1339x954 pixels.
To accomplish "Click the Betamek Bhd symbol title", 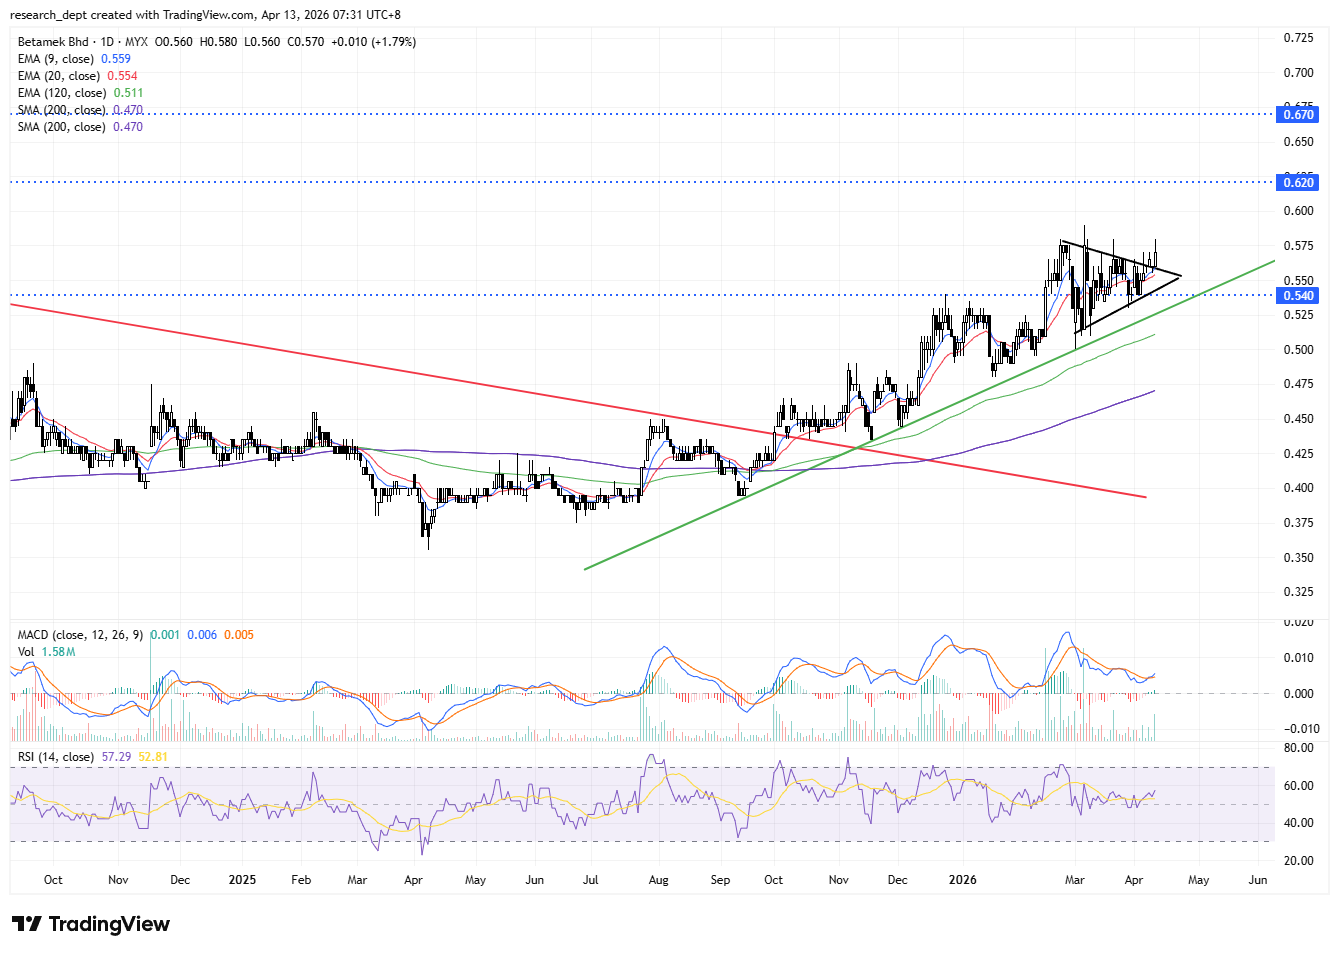I will coord(53,42).
